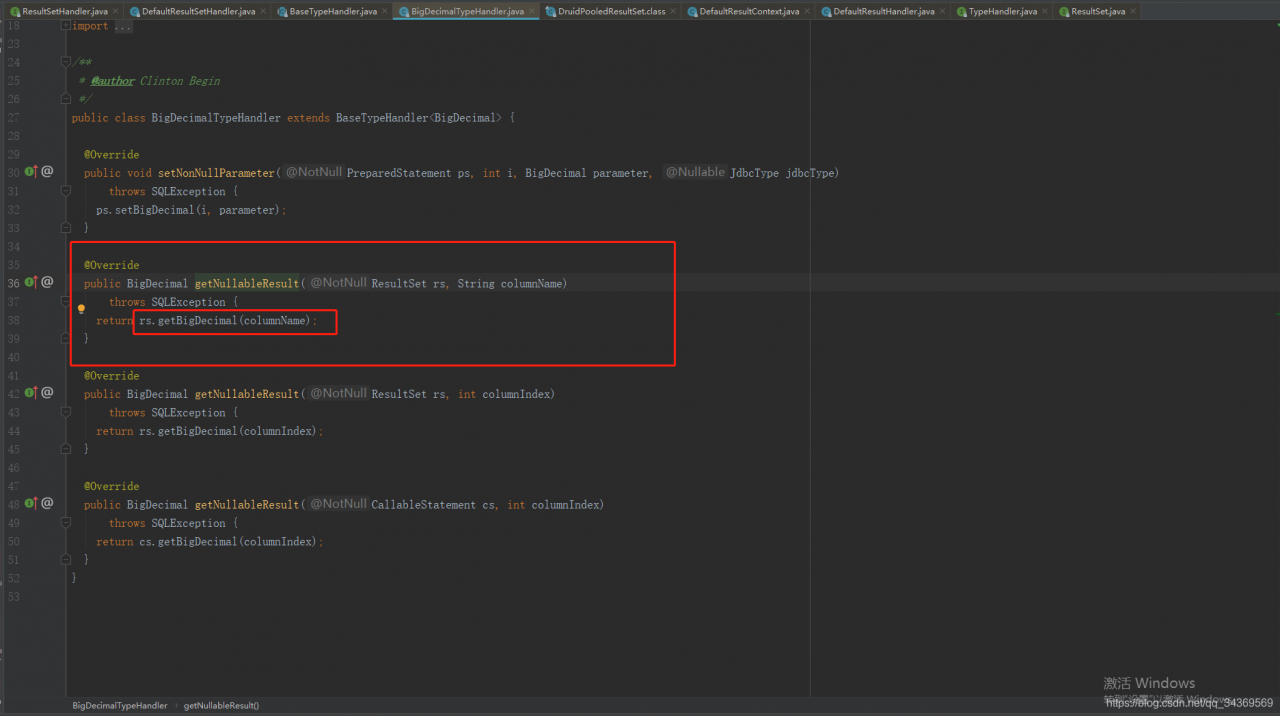Collapse getNullableResult method at line 37 fold marker

coord(66,301)
